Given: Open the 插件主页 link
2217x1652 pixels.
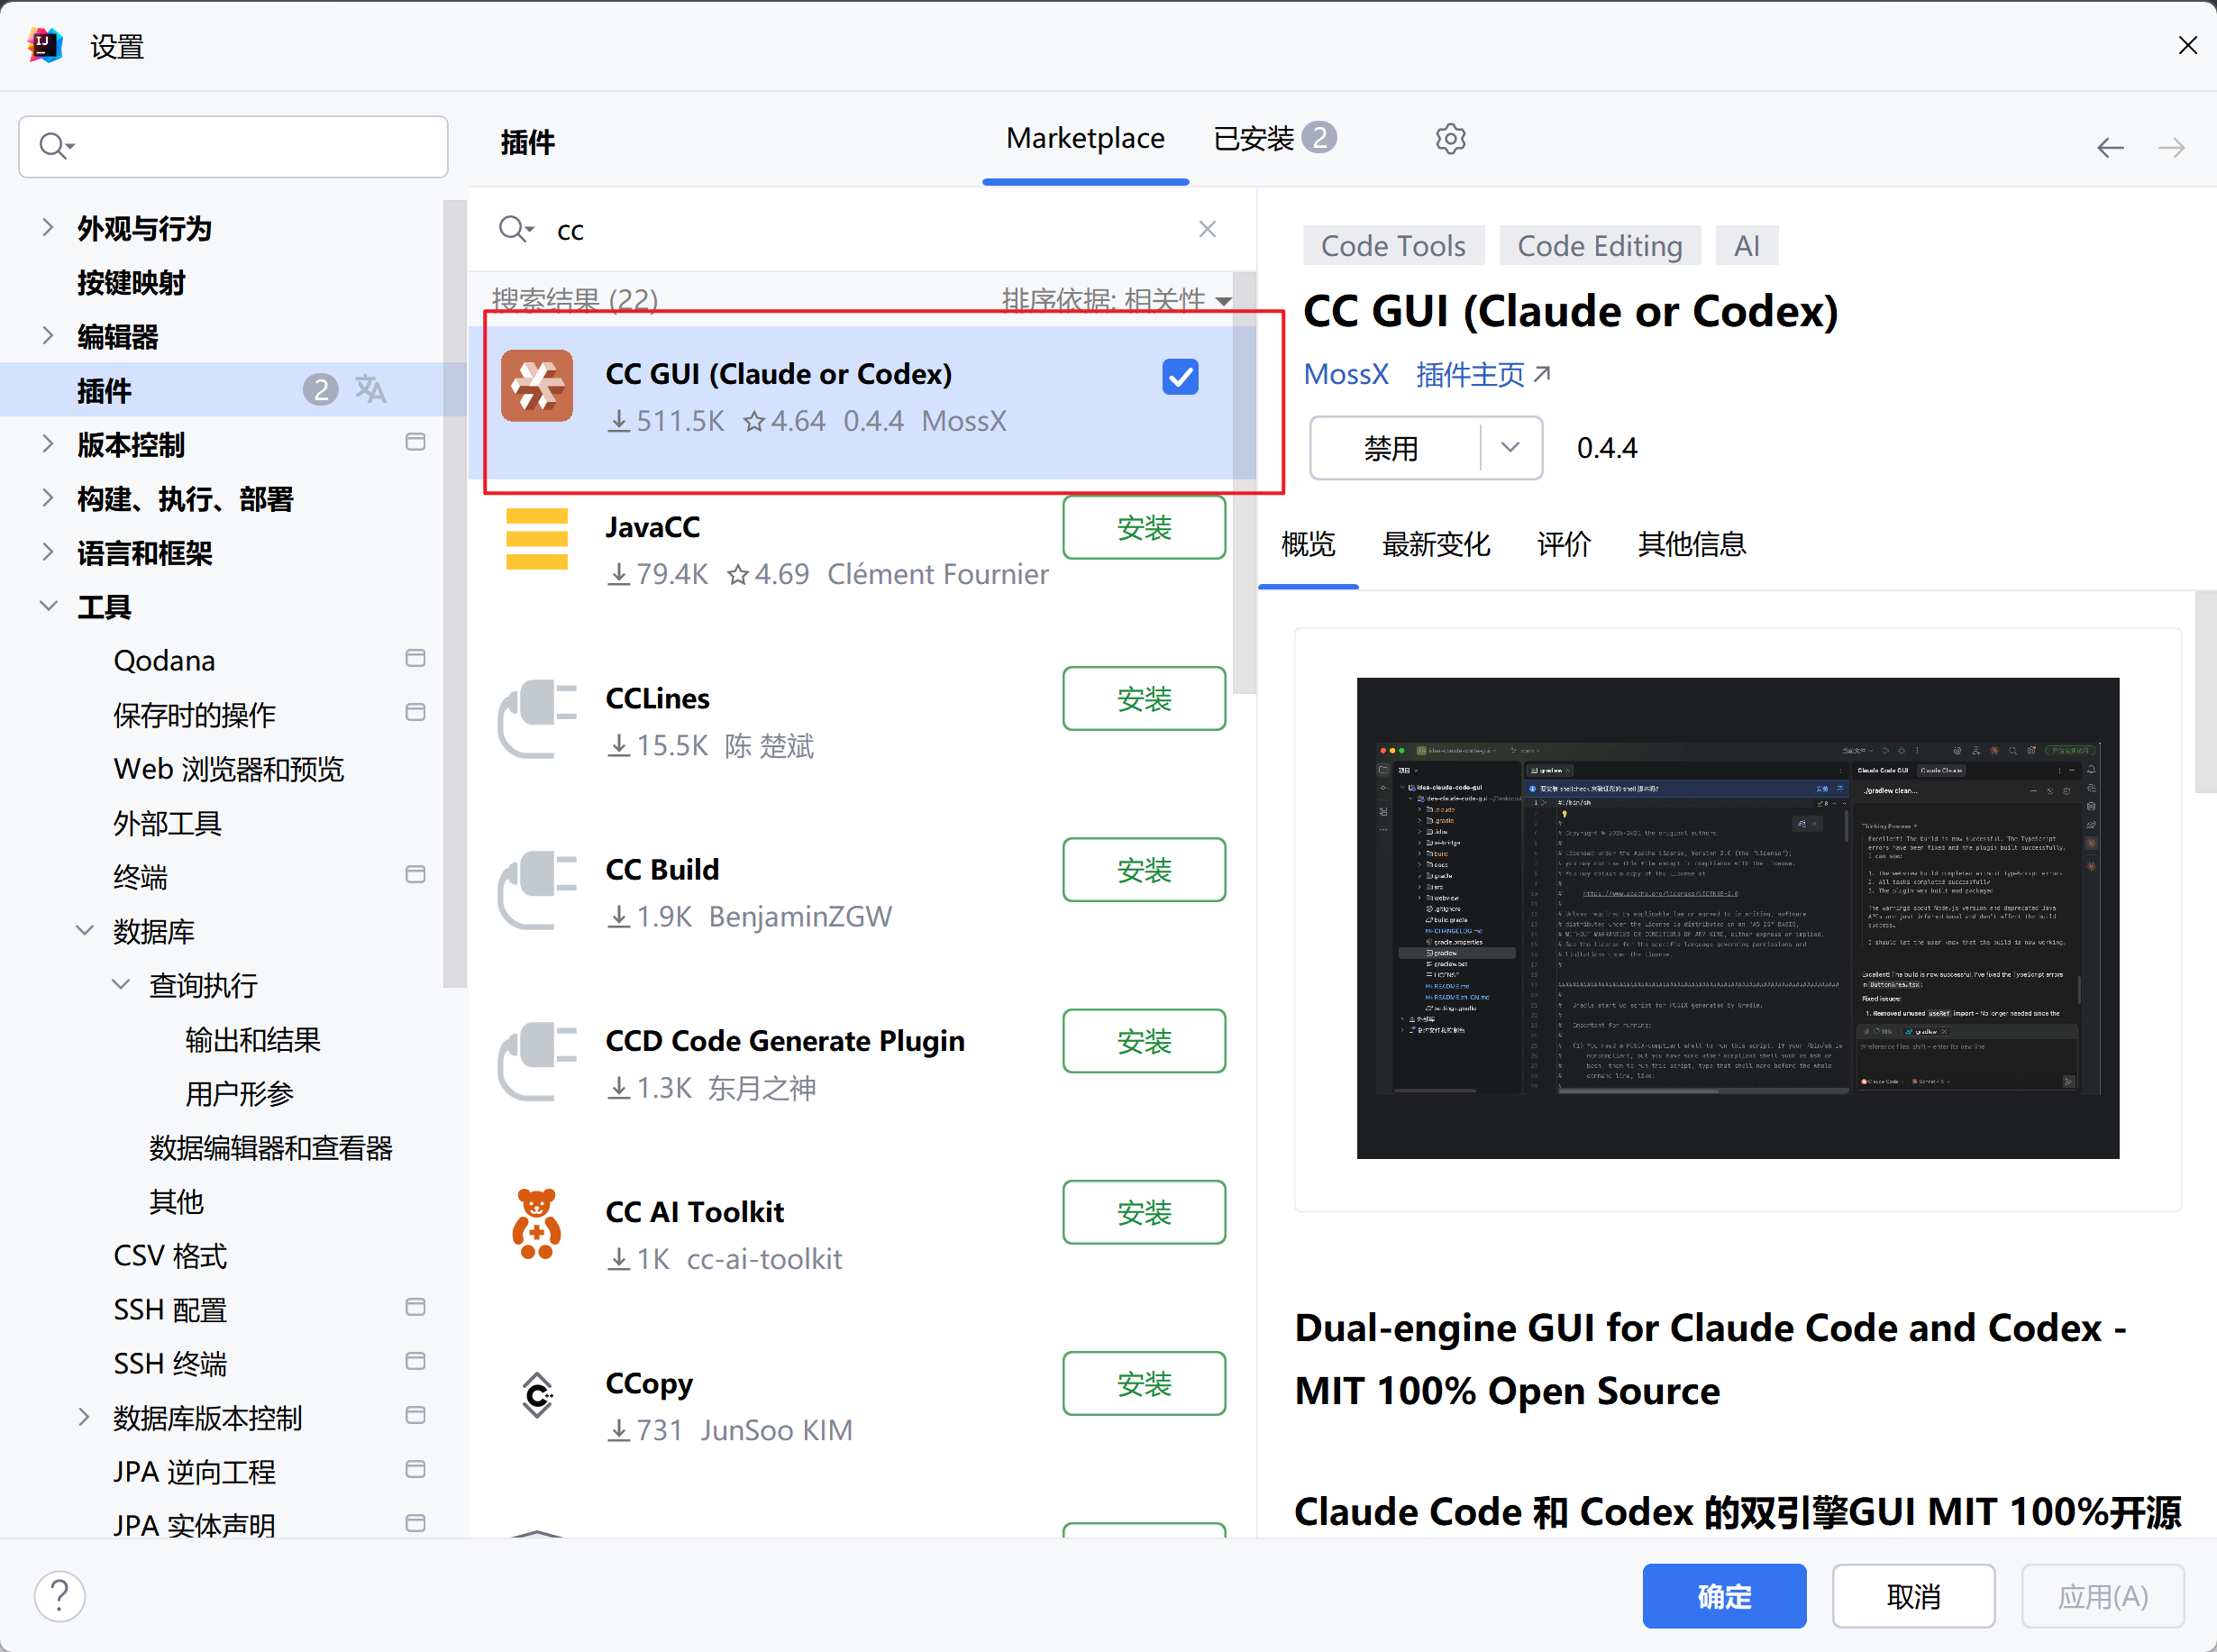Looking at the screenshot, I should 1483,374.
